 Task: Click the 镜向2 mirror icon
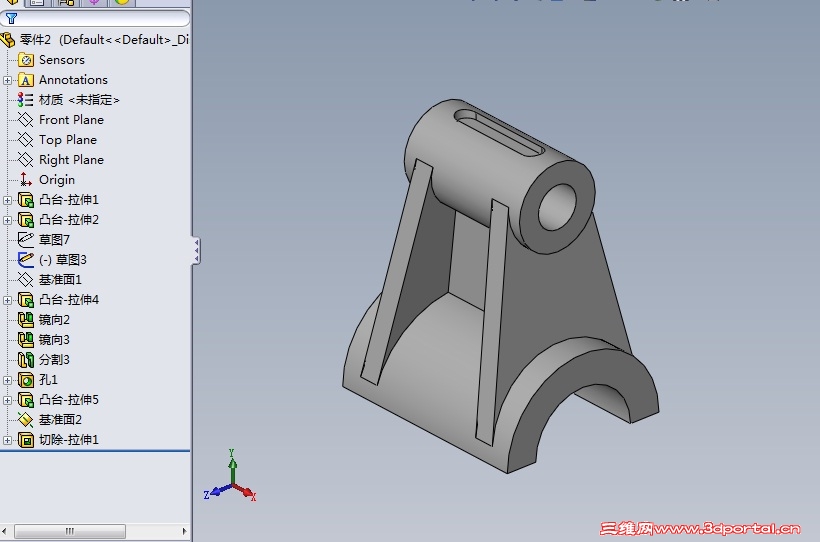click(26, 320)
